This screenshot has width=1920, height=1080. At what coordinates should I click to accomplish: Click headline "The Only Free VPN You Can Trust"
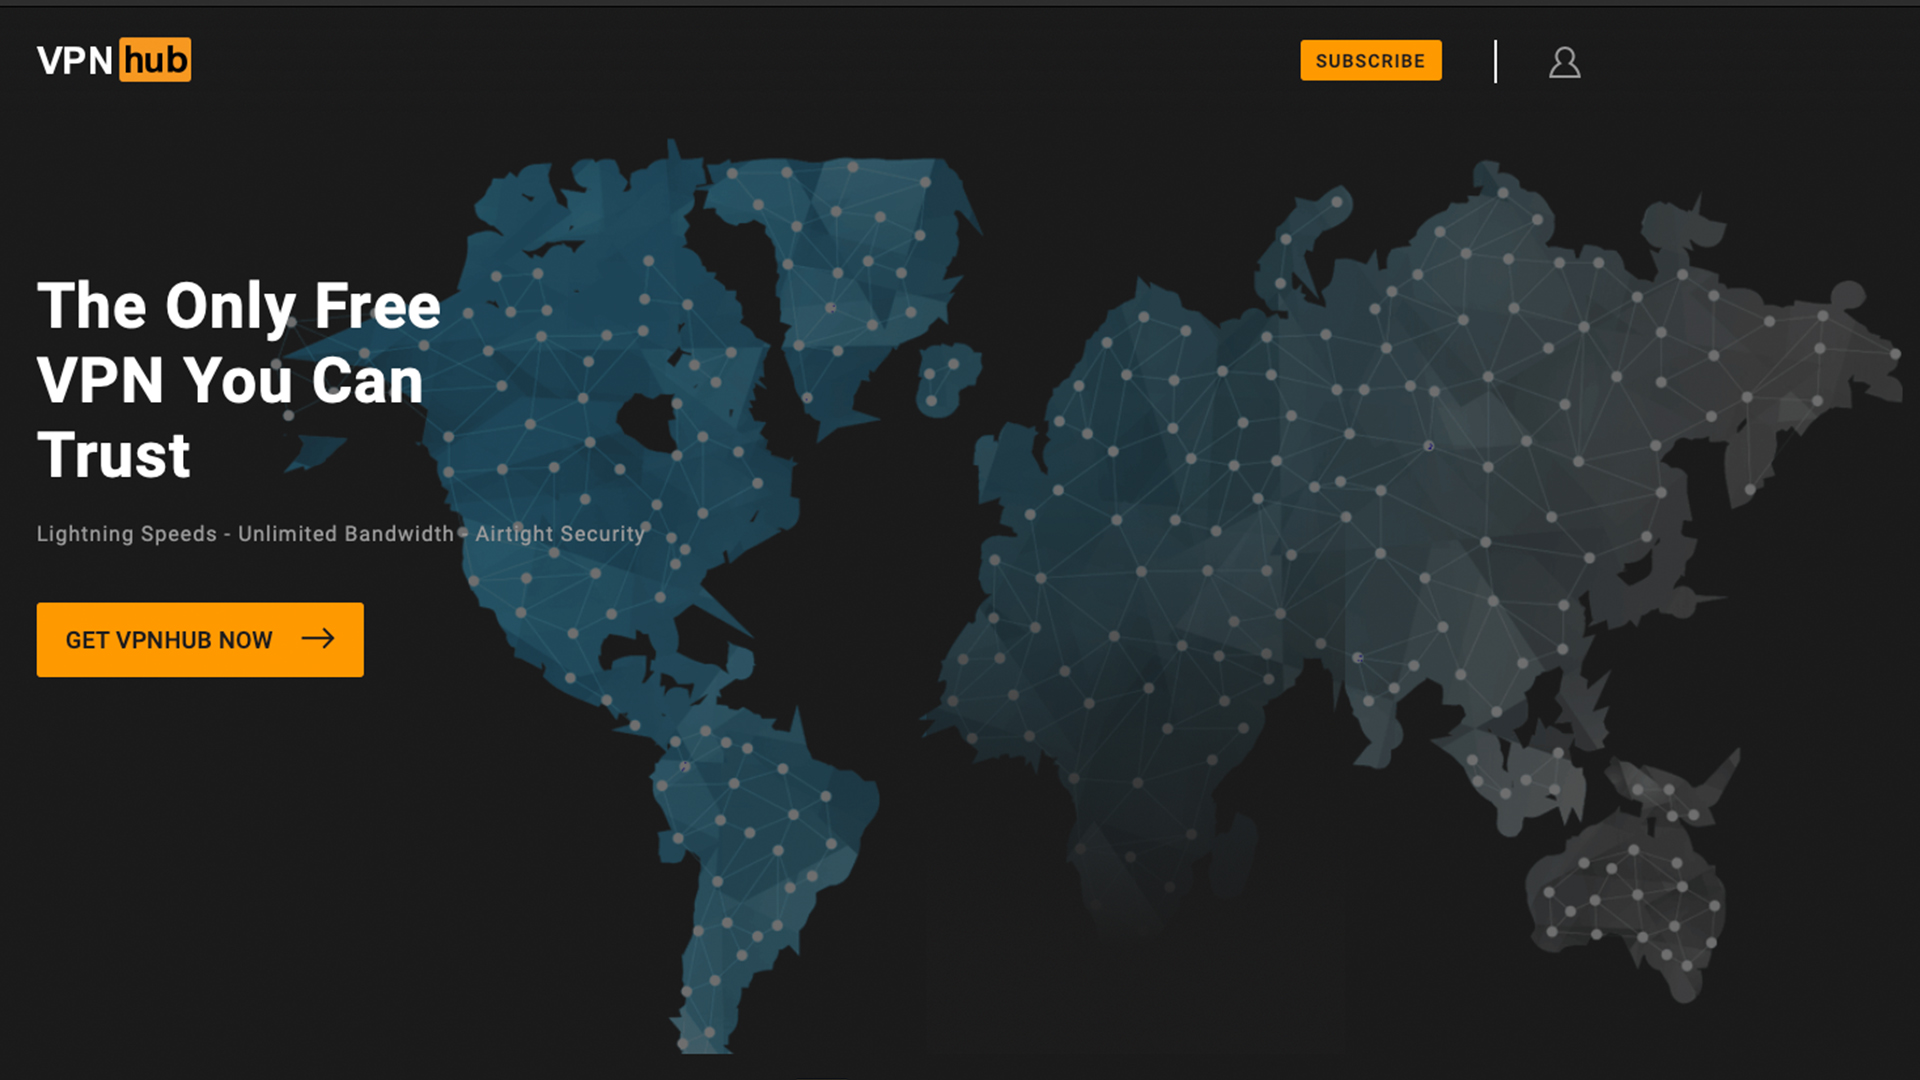click(239, 380)
